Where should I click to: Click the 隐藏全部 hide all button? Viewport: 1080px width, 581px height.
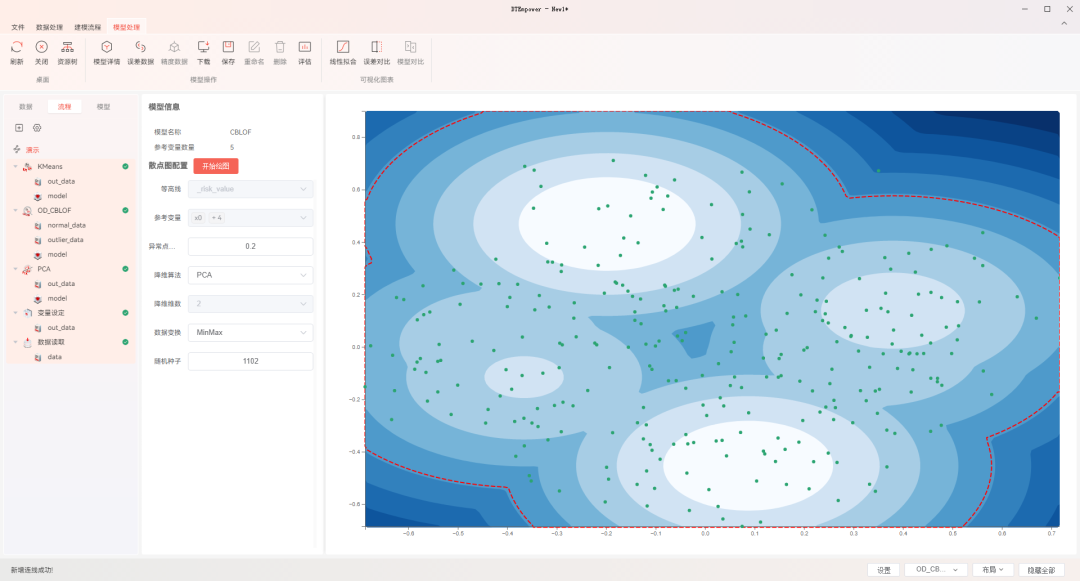click(x=1041, y=570)
